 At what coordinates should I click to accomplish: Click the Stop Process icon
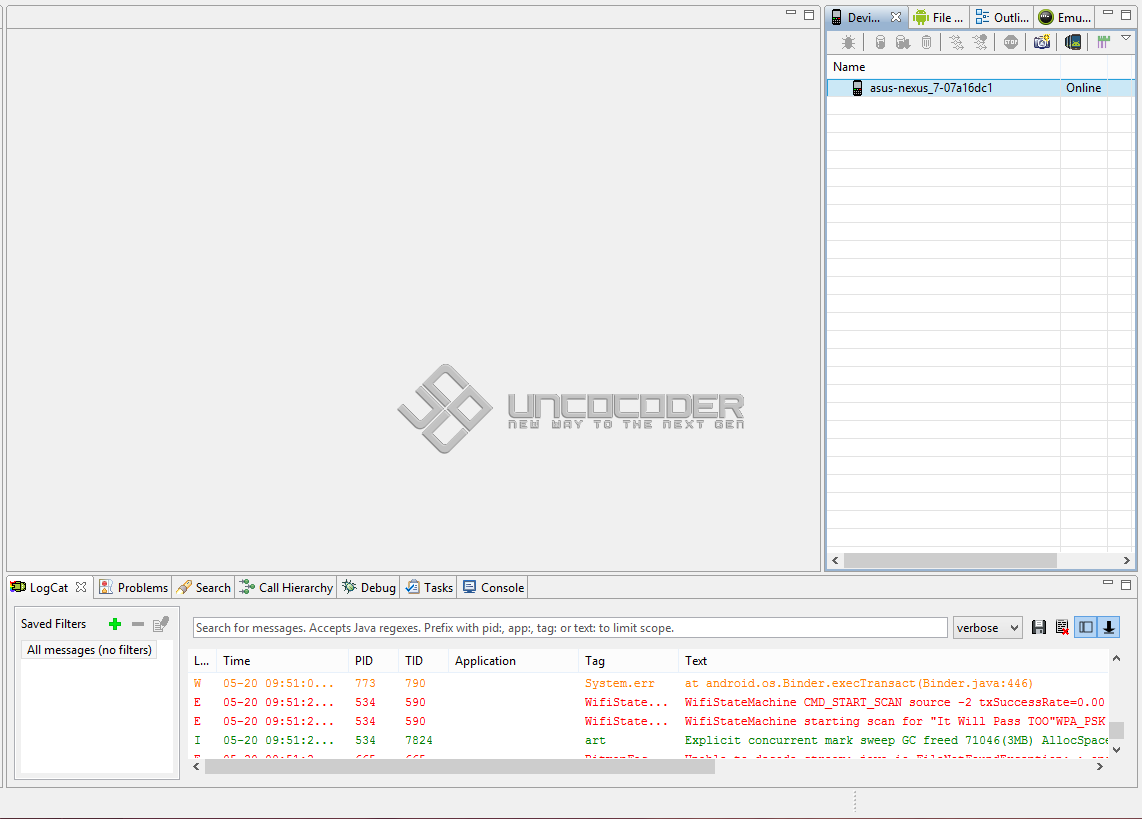[1011, 42]
